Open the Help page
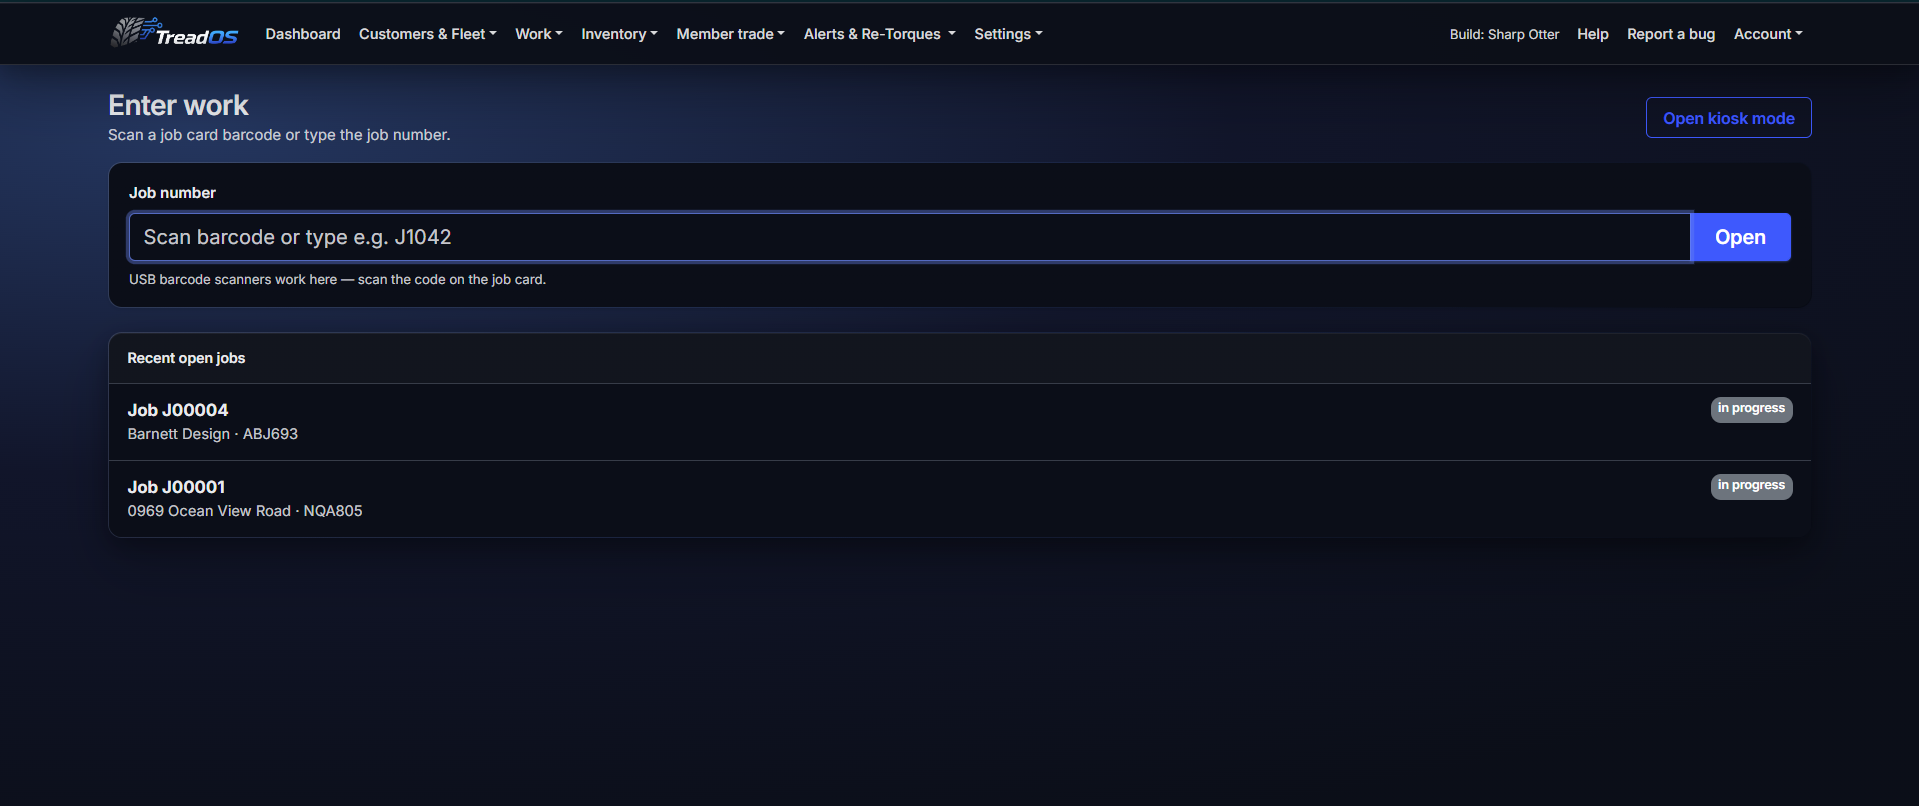The height and width of the screenshot is (806, 1919). point(1593,34)
